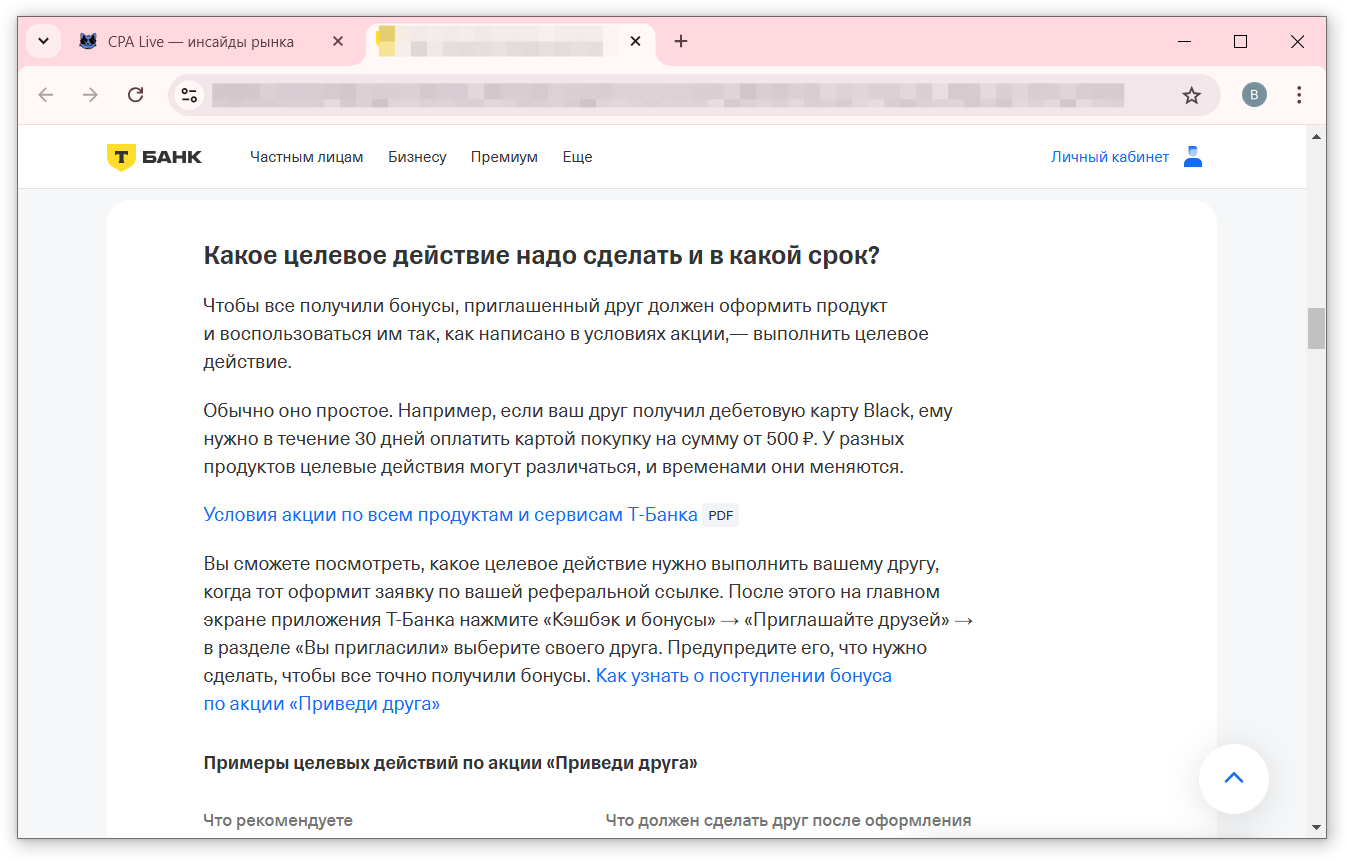Follow the Как узнать о поступлении бонуса link

click(x=548, y=689)
